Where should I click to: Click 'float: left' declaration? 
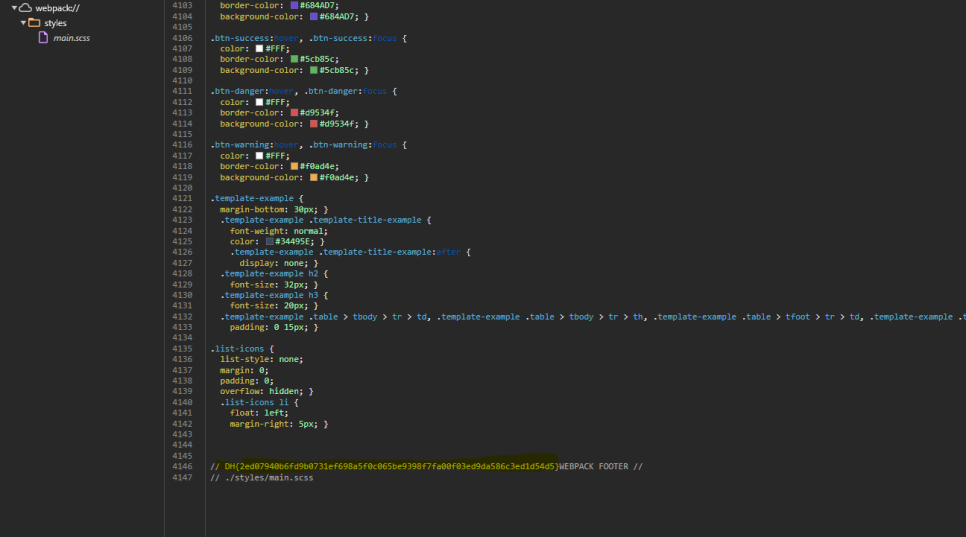tap(259, 413)
